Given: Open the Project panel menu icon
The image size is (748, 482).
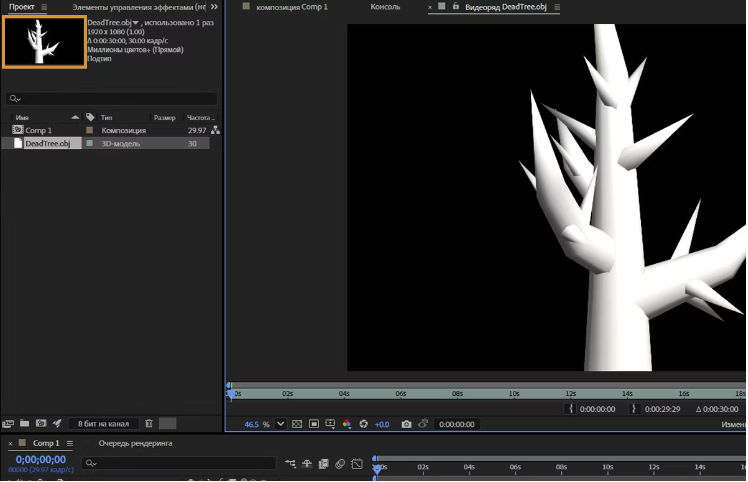Looking at the screenshot, I should pyautogui.click(x=44, y=7).
